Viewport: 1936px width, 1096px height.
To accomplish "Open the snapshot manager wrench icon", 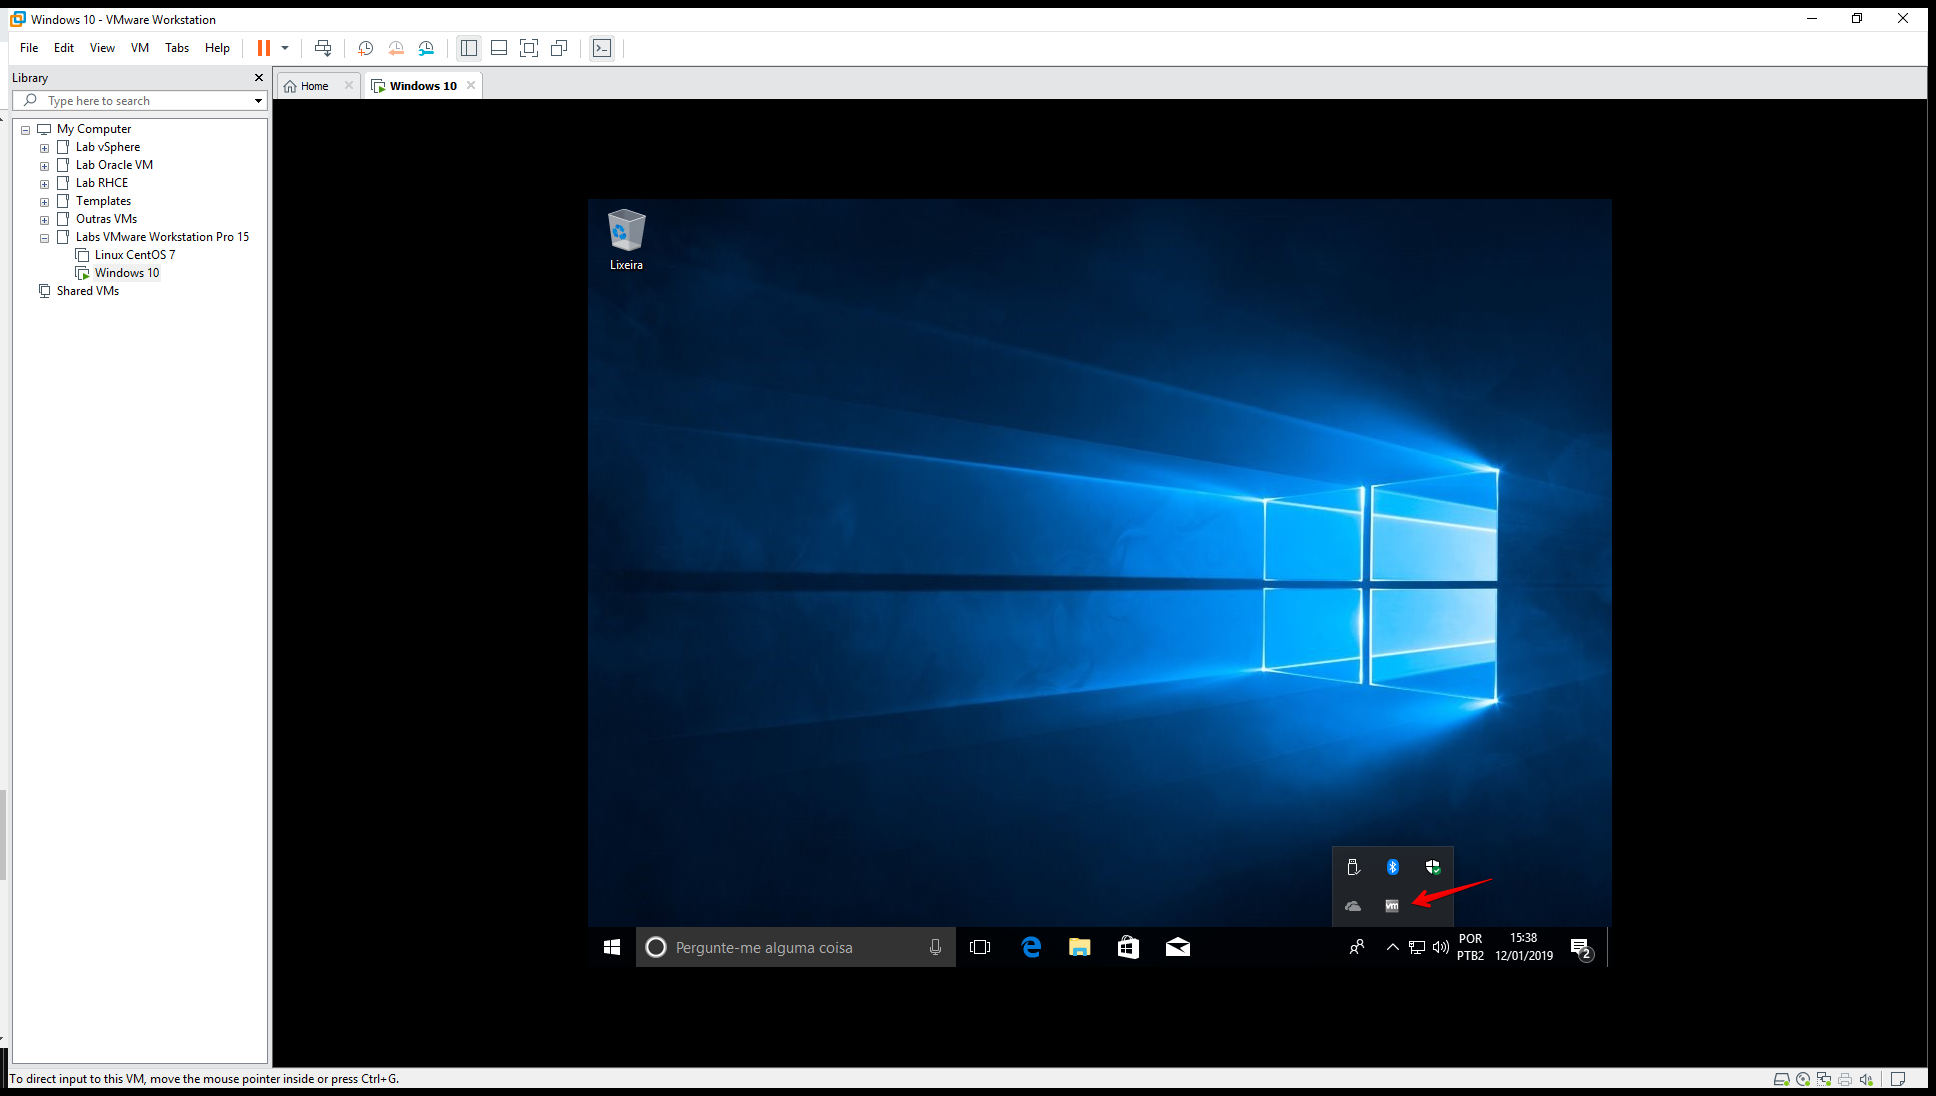I will [427, 48].
